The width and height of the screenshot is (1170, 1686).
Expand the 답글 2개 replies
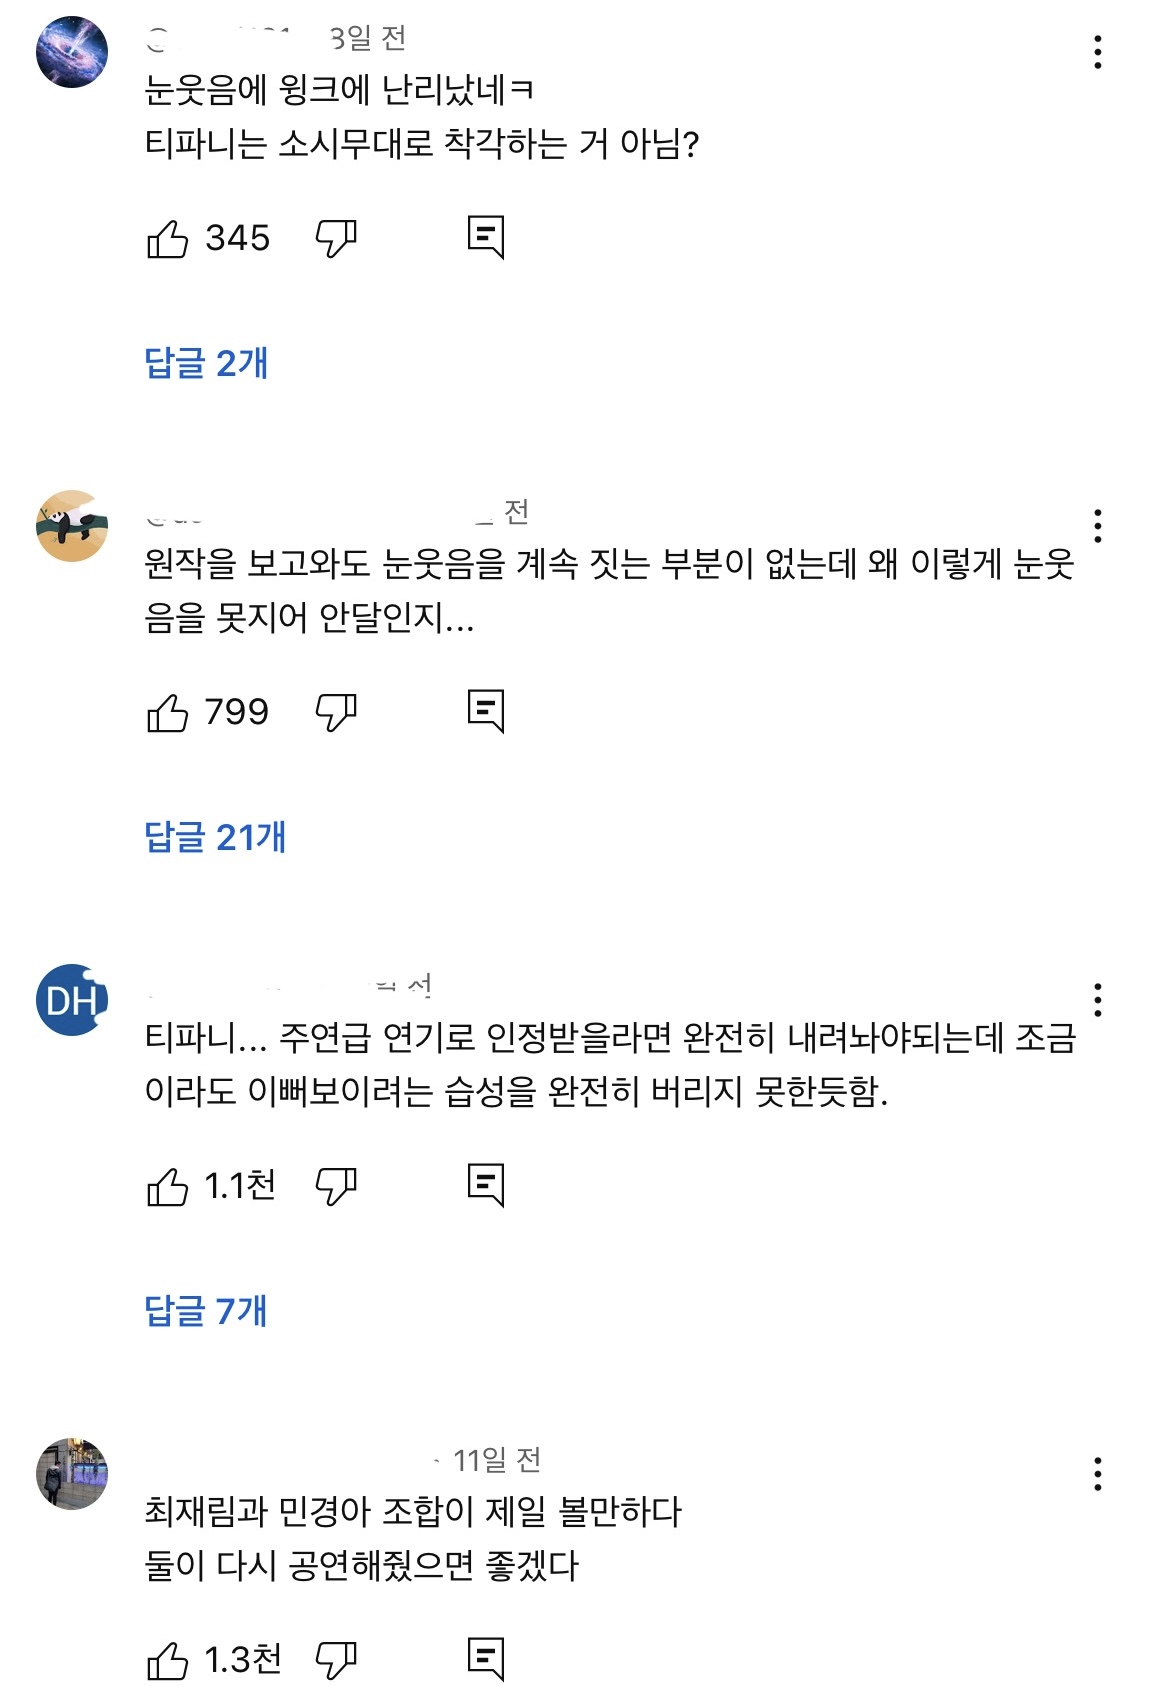click(207, 363)
